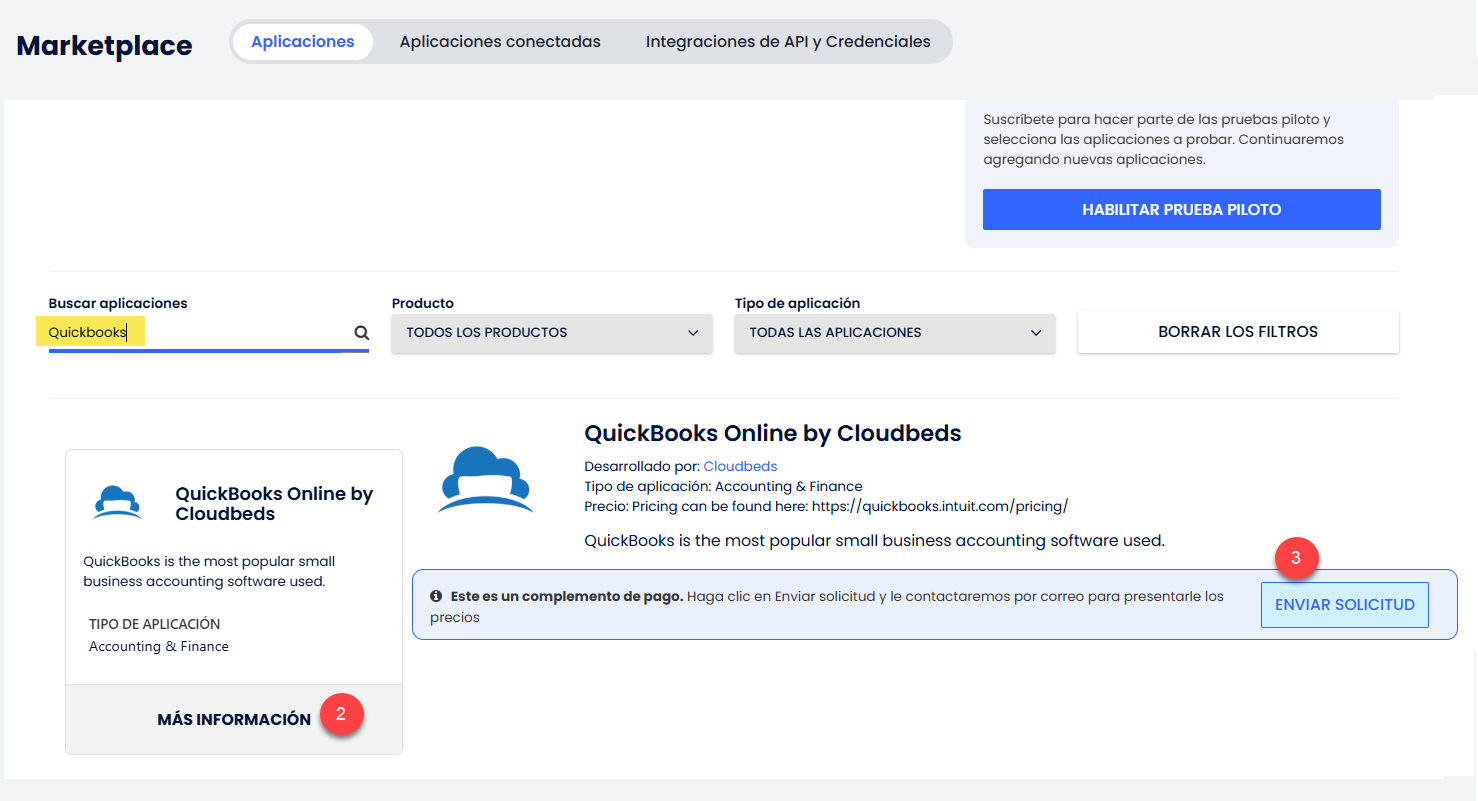
Task: Click MÁS INFORMACIÓN on QuickBooks card
Action: click(x=234, y=719)
